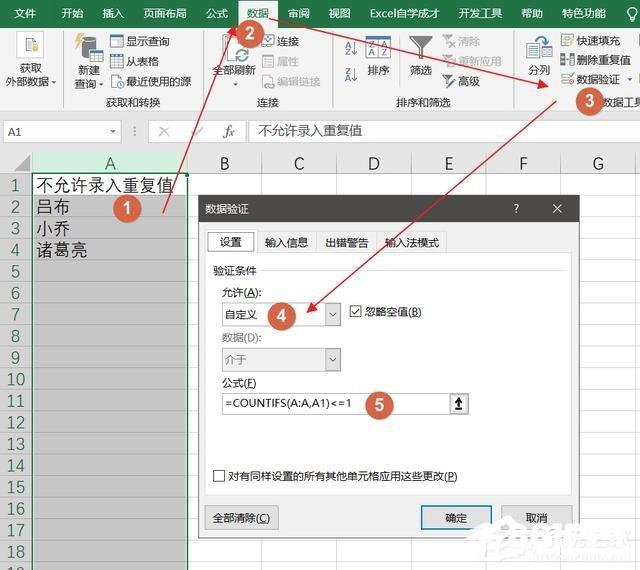Image resolution: width=640 pixels, height=570 pixels.
Task: Switch to the 公式 ribbon tab
Action: (x=217, y=13)
